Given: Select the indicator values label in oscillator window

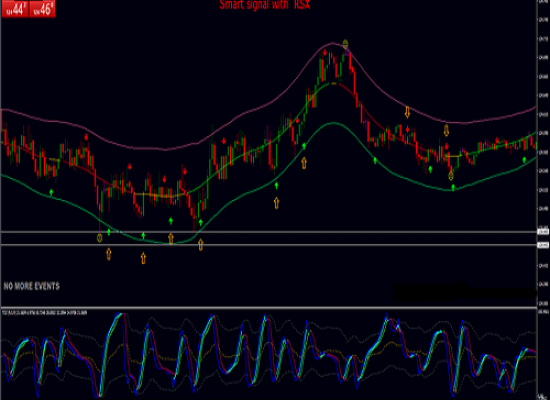Looking at the screenshot, I should coord(45,312).
